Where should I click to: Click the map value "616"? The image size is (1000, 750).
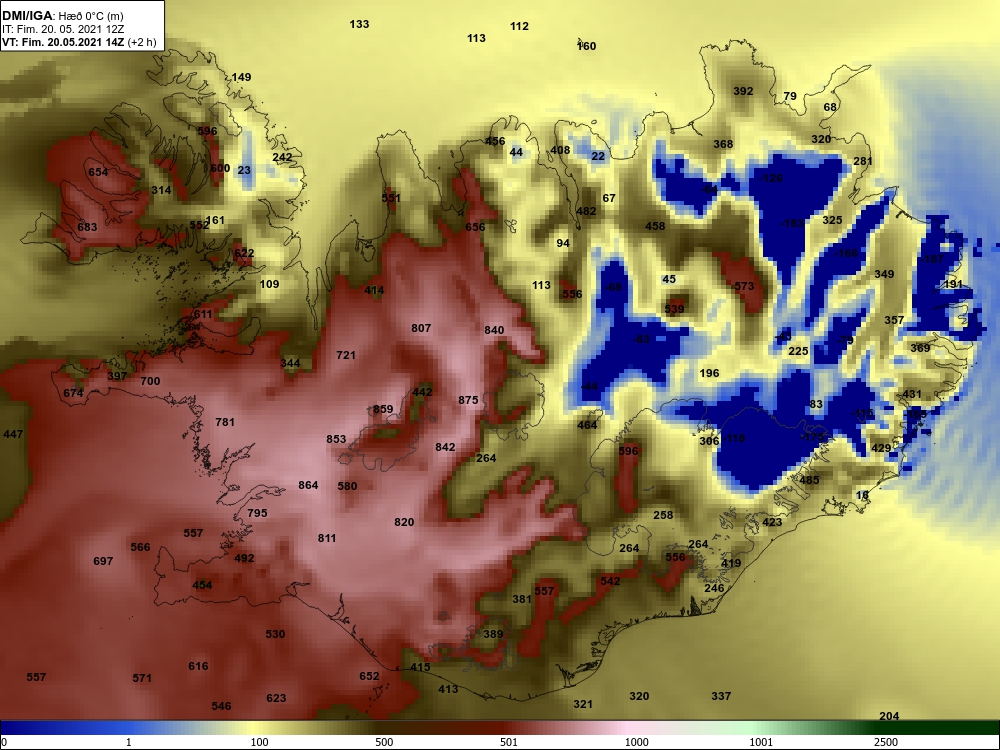(x=198, y=666)
